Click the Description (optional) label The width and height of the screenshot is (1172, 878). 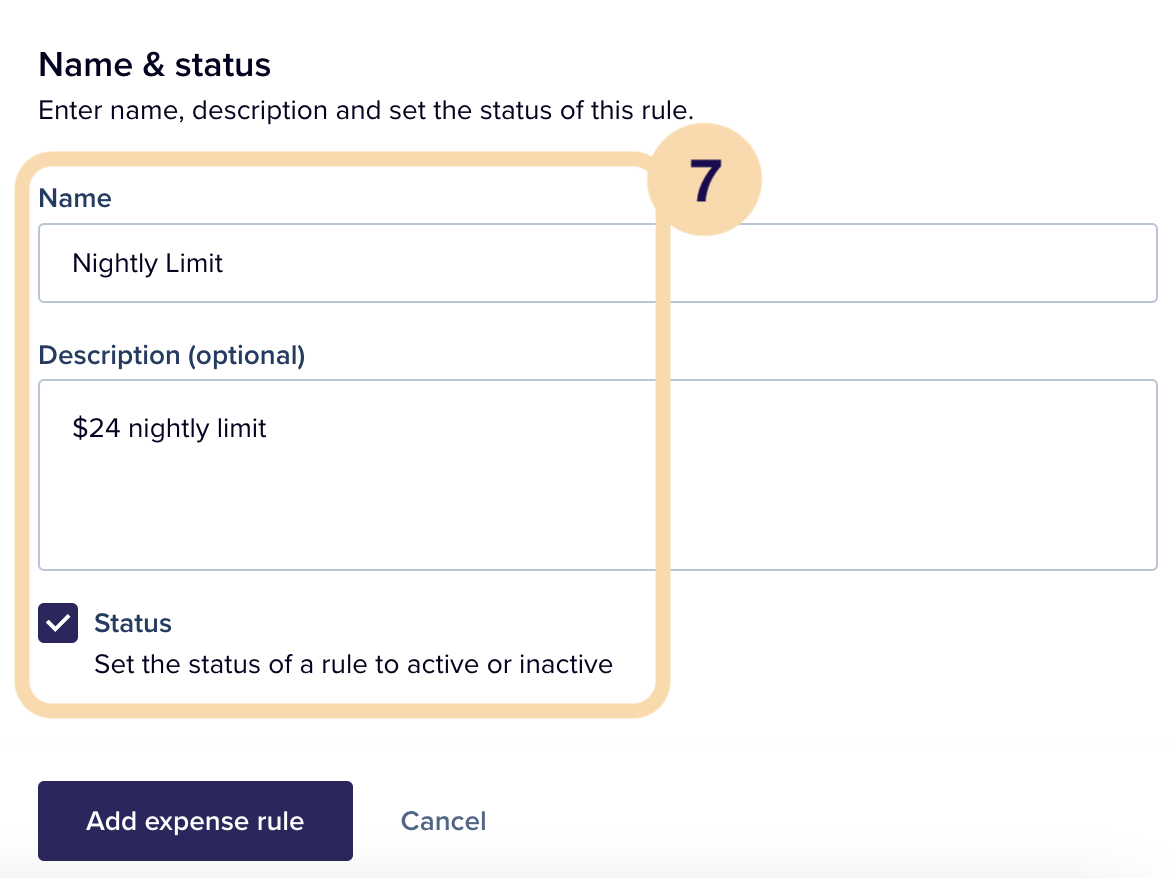(x=172, y=355)
